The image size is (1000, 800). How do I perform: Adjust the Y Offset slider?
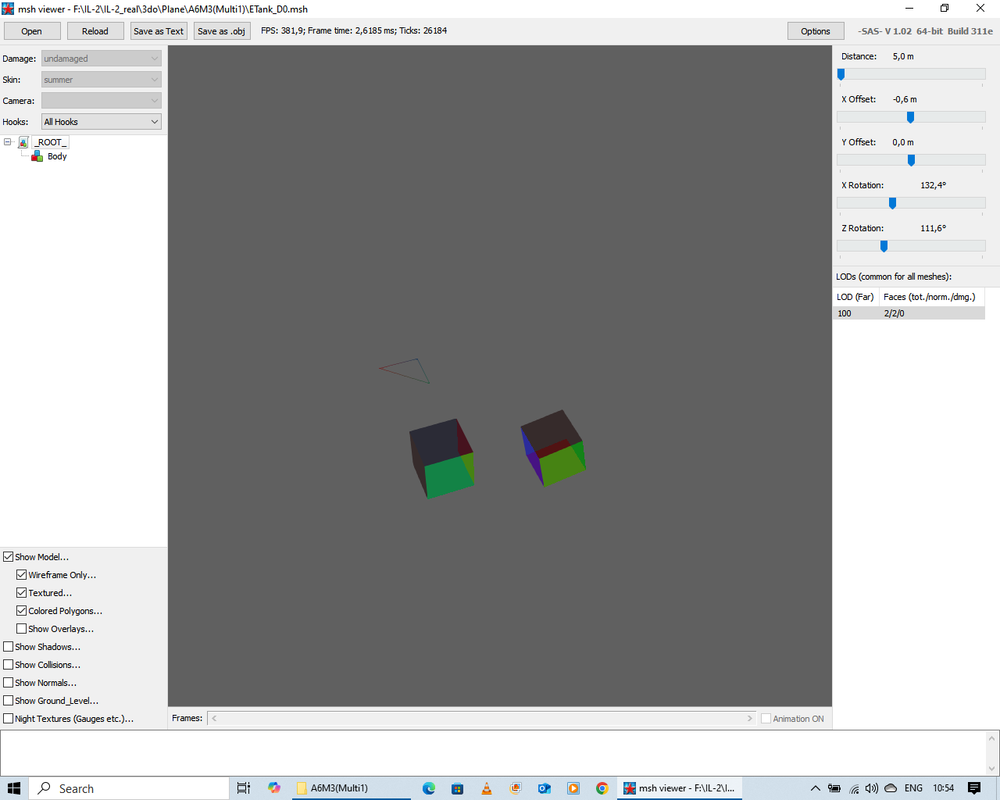click(x=911, y=160)
